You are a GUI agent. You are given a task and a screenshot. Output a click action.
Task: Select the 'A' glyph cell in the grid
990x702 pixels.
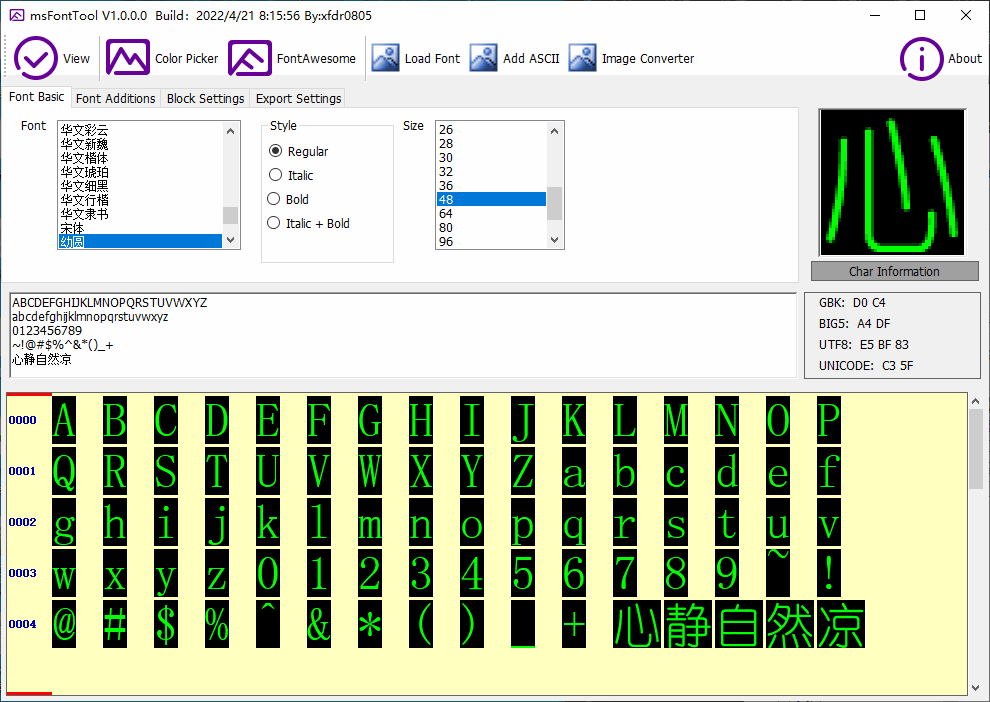[x=64, y=420]
